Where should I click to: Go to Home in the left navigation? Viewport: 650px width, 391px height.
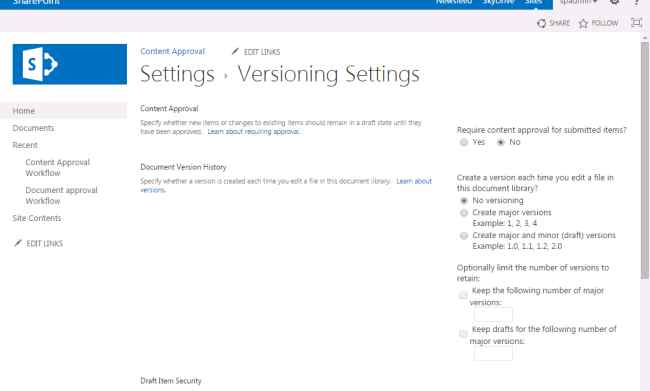click(x=24, y=111)
